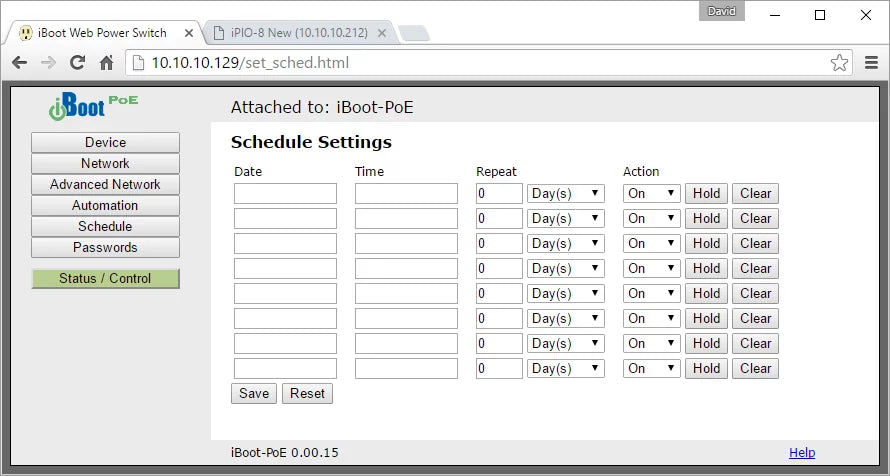Select the iBoot Web Power Switch tab
890x476 pixels.
pyautogui.click(x=102, y=33)
